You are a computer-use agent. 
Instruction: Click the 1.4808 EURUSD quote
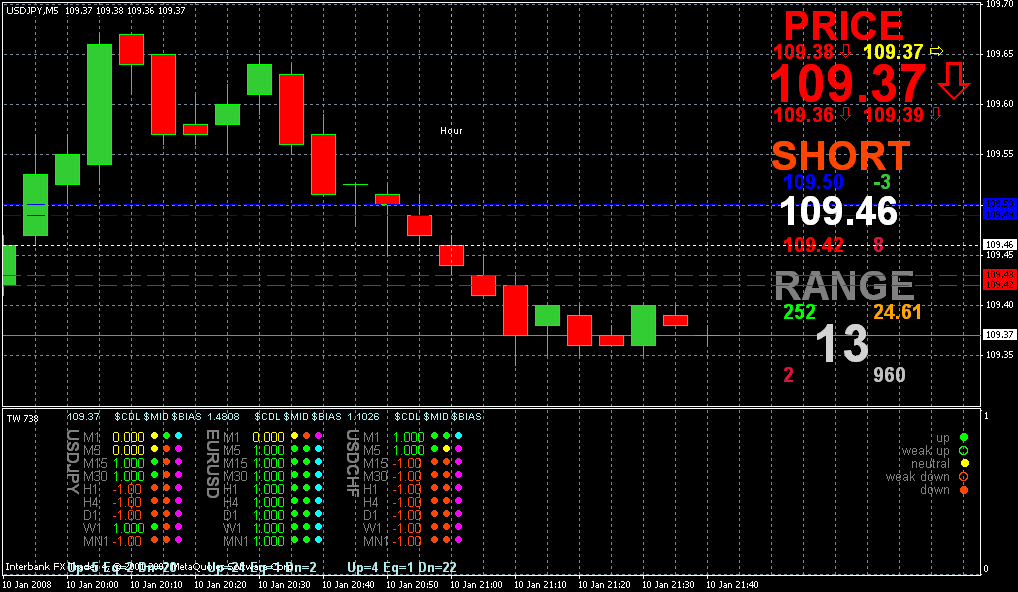(223, 417)
